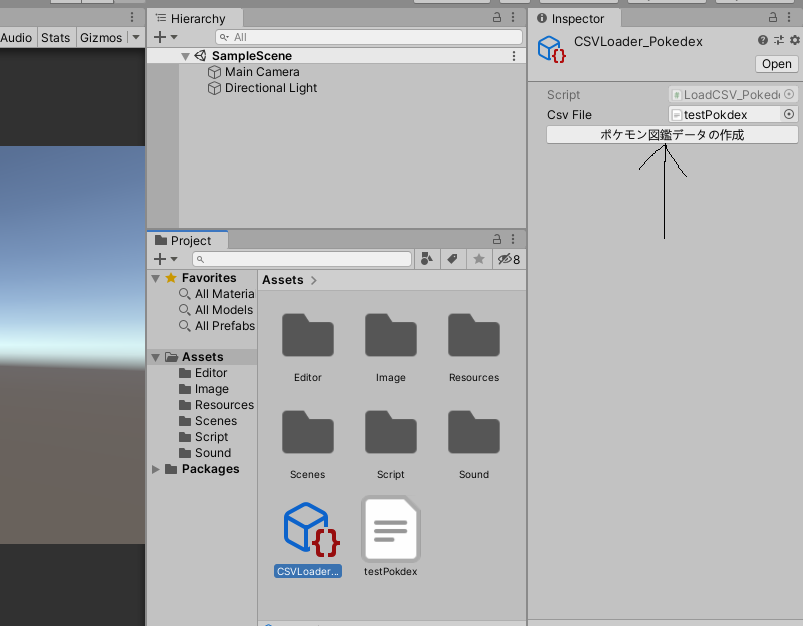
Task: Focus the Hierarchy search field
Action: point(369,37)
